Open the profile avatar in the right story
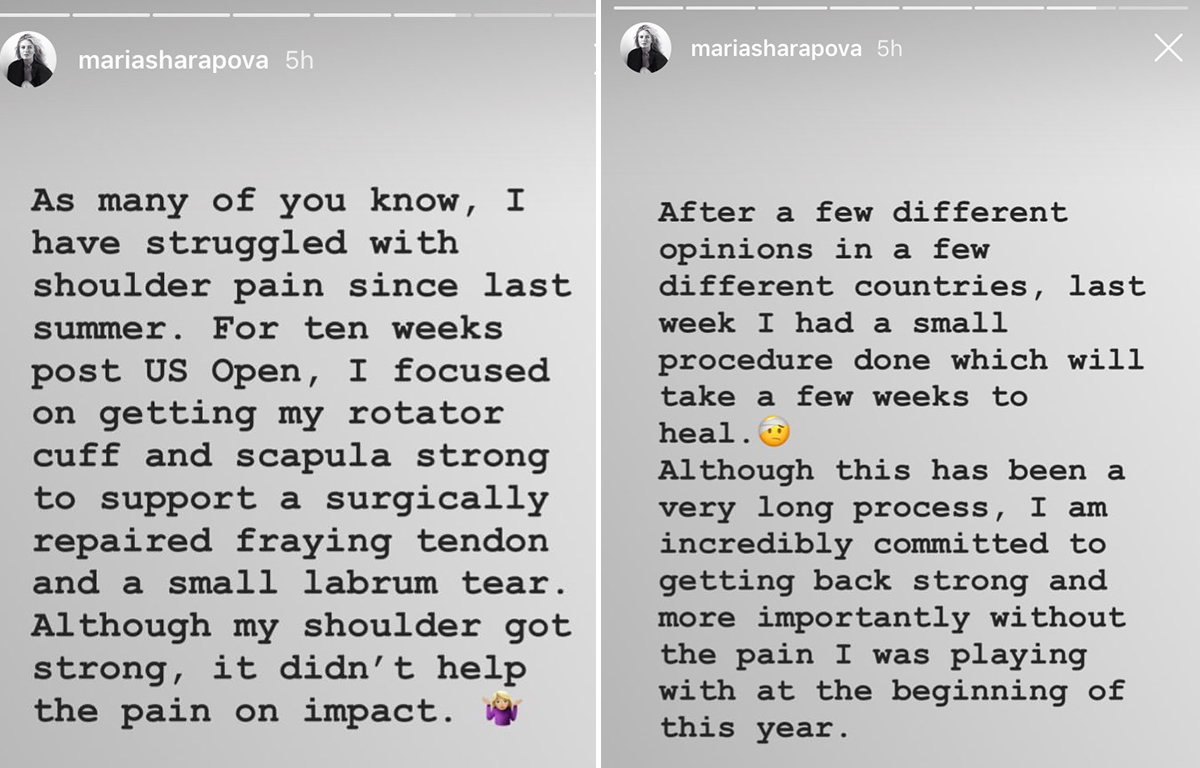 (x=645, y=48)
